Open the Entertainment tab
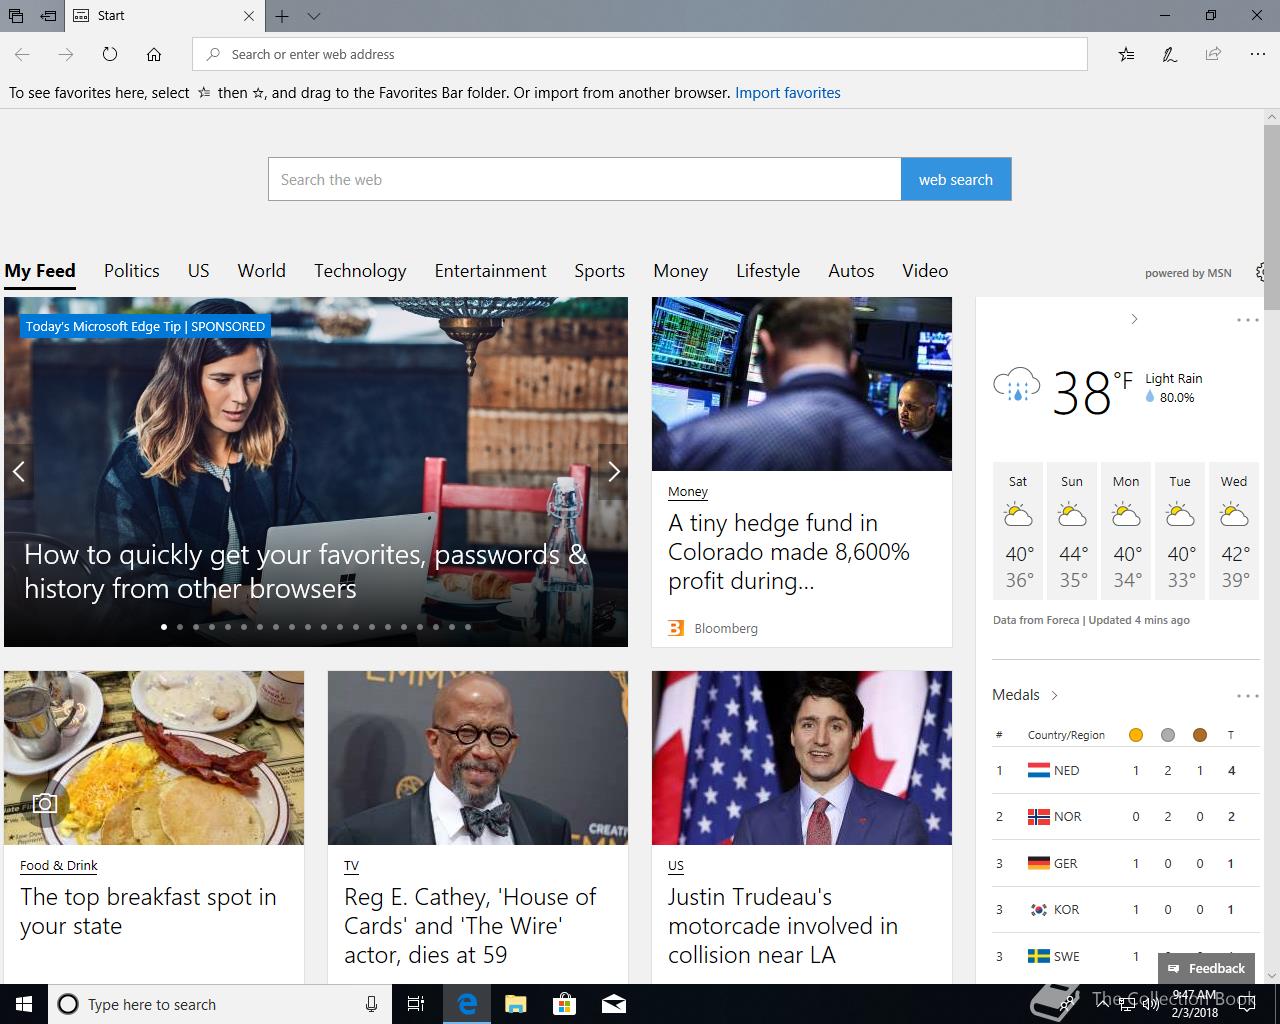Screen dimensions: 1280x1024 pyautogui.click(x=491, y=271)
